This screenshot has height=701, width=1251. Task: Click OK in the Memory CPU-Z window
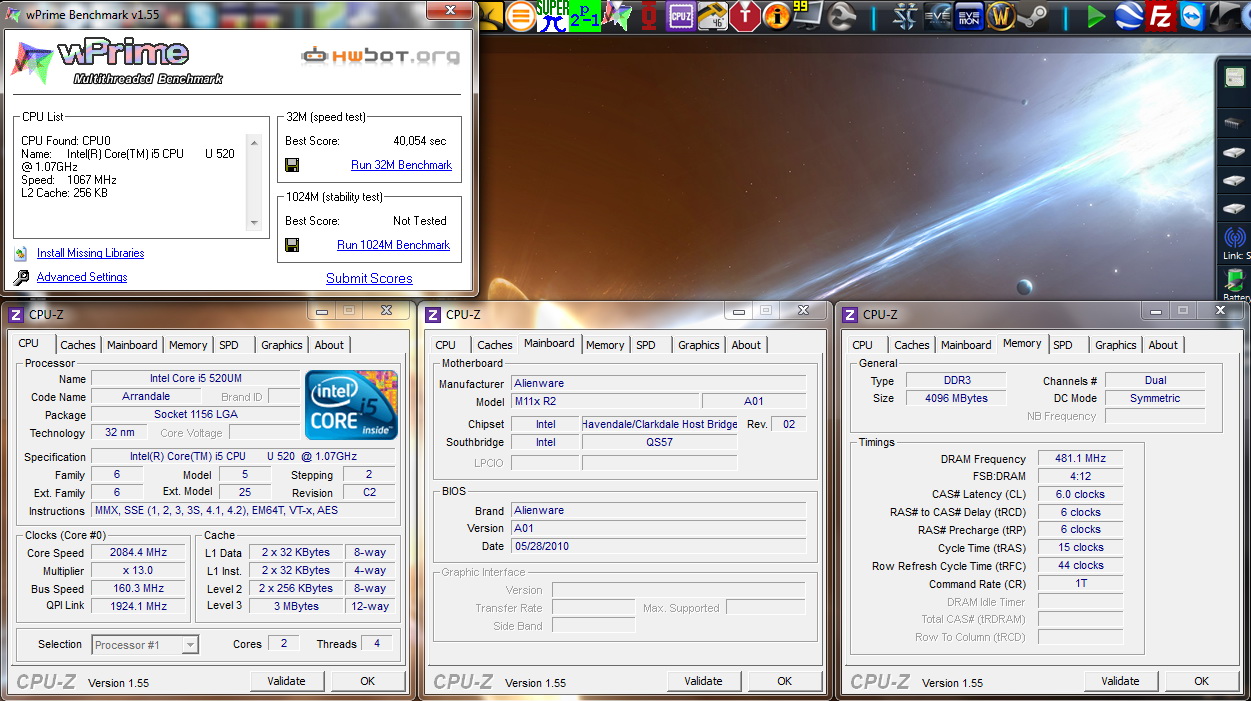[x=1202, y=681]
